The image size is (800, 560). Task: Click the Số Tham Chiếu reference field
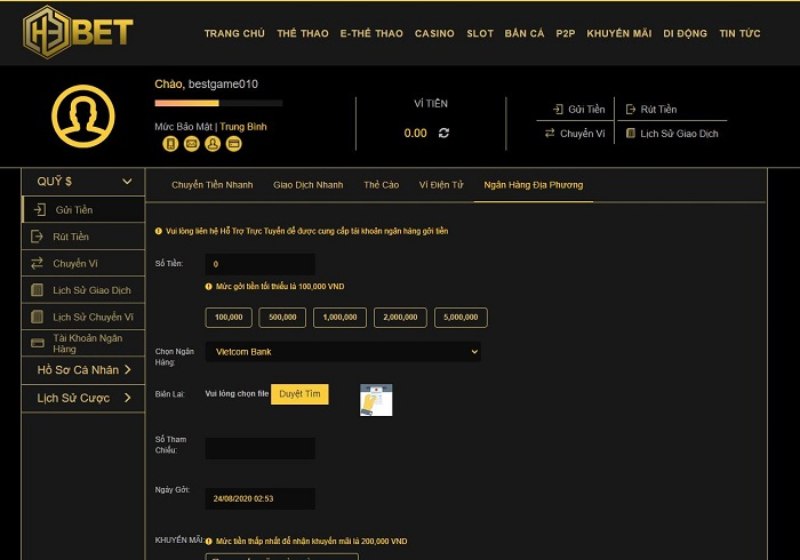coord(260,448)
